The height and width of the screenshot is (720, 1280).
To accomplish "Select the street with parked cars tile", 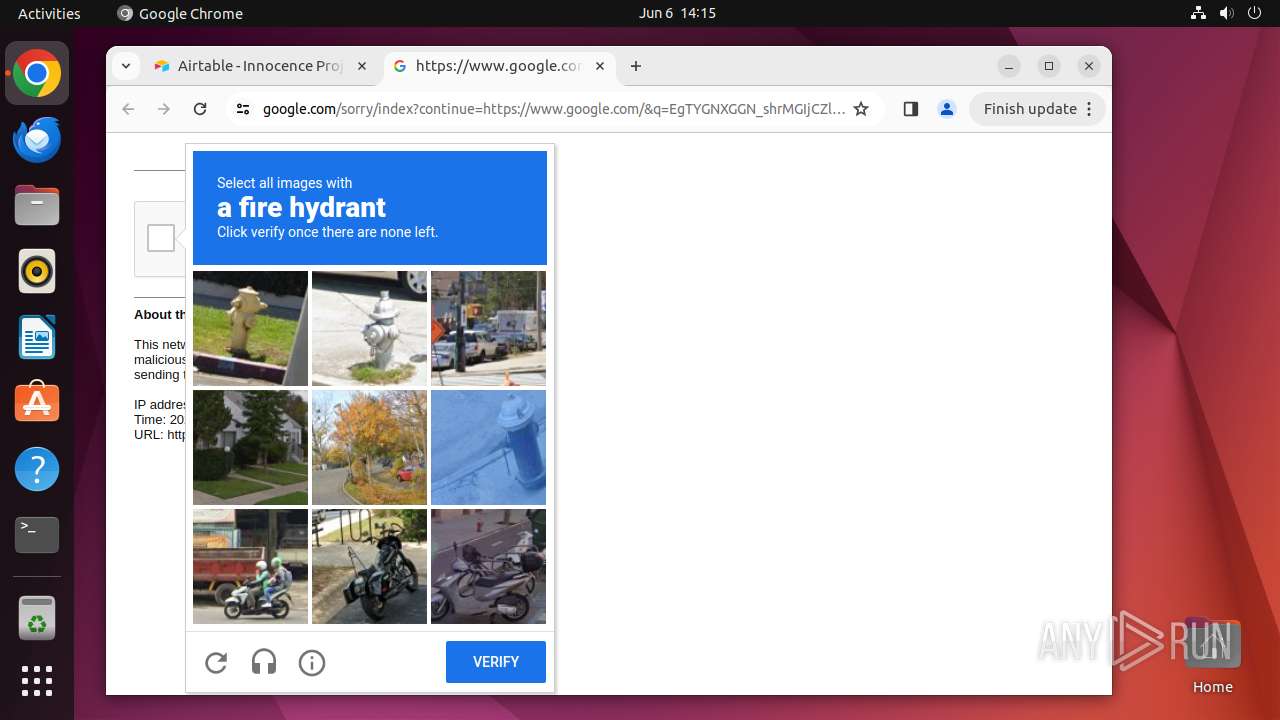I will tap(488, 328).
